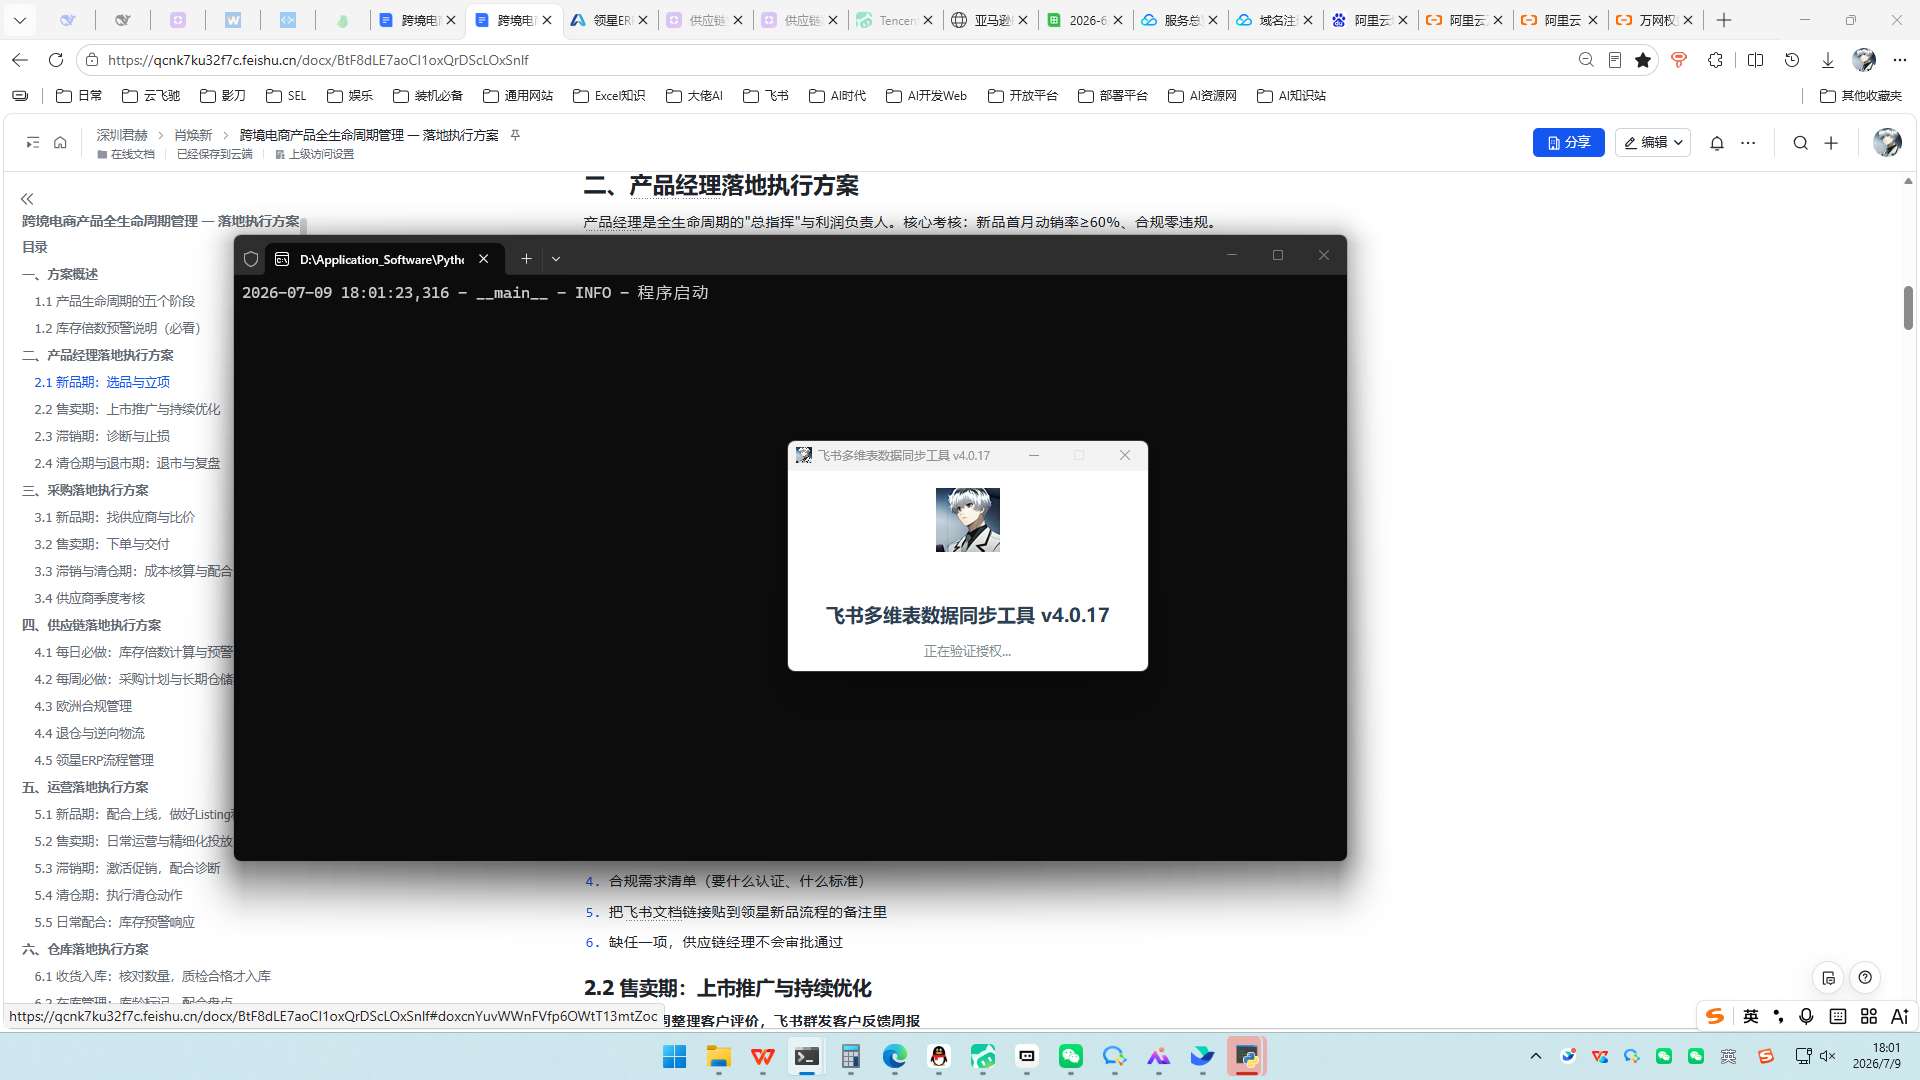This screenshot has height=1080, width=1920.
Task: Open the user avatar in Feishu header
Action: [x=1887, y=143]
